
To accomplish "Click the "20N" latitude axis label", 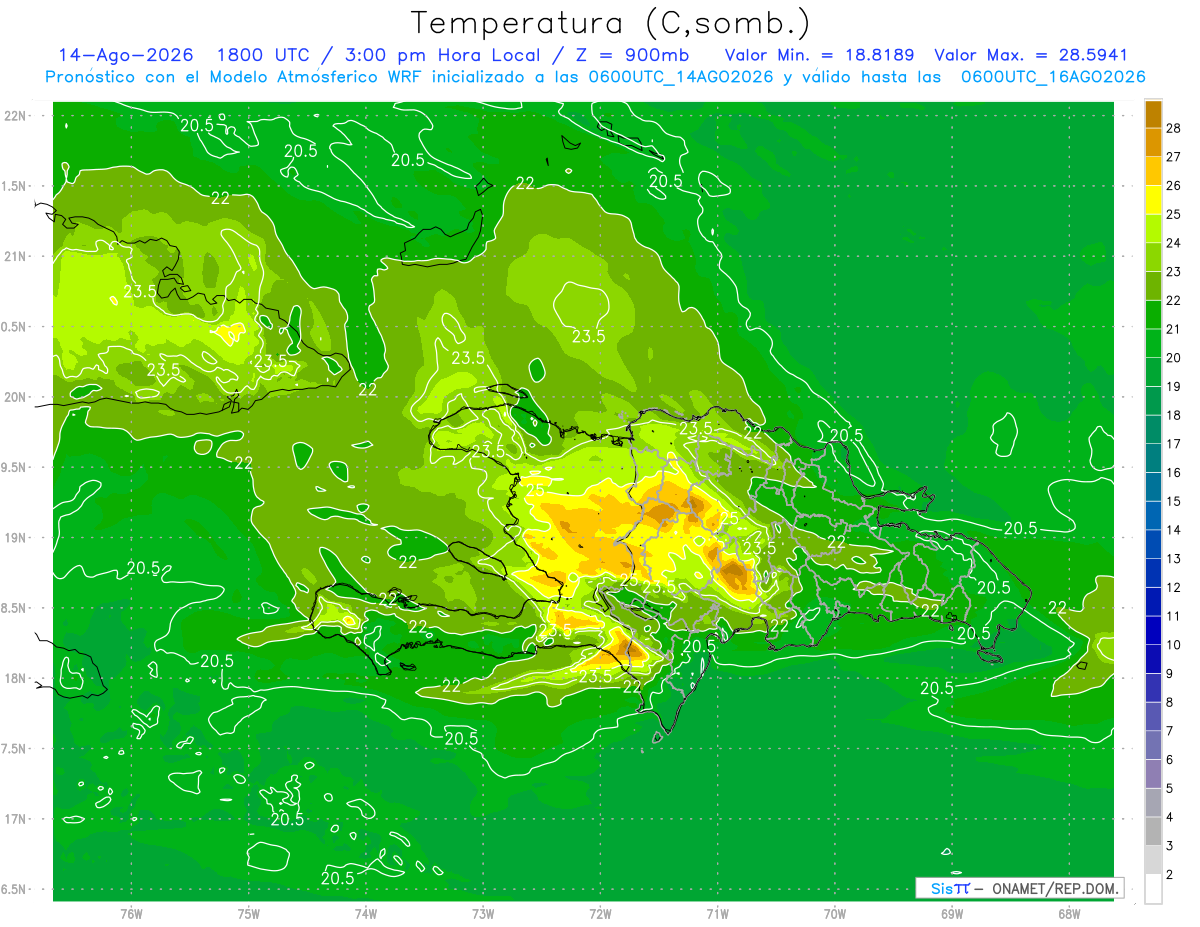I will click(14, 398).
